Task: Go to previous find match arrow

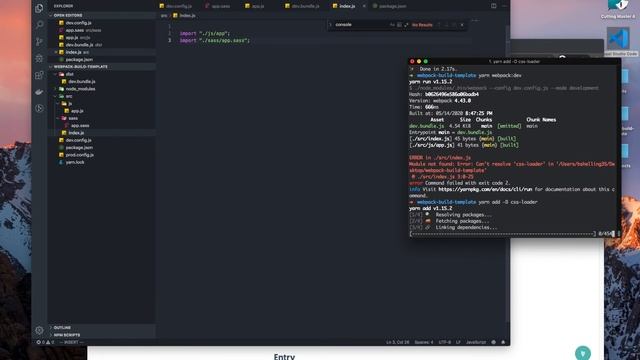Action: [439, 25]
